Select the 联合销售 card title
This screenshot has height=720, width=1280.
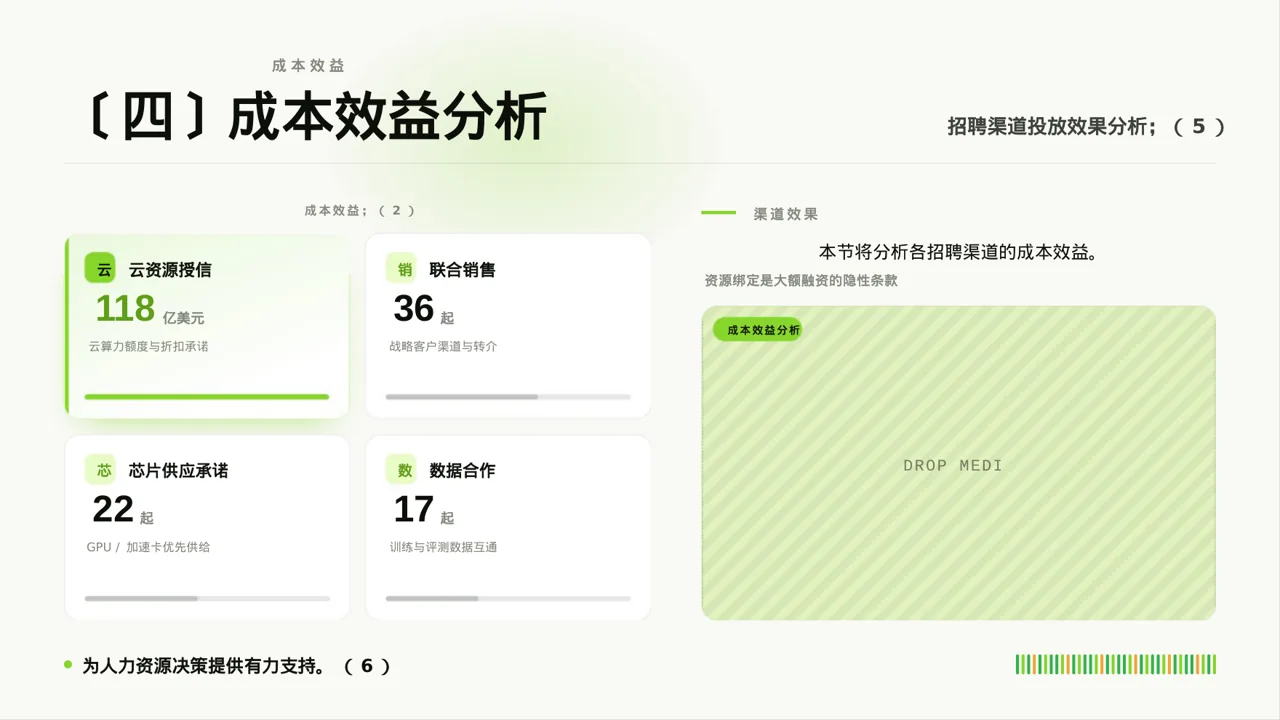click(462, 270)
